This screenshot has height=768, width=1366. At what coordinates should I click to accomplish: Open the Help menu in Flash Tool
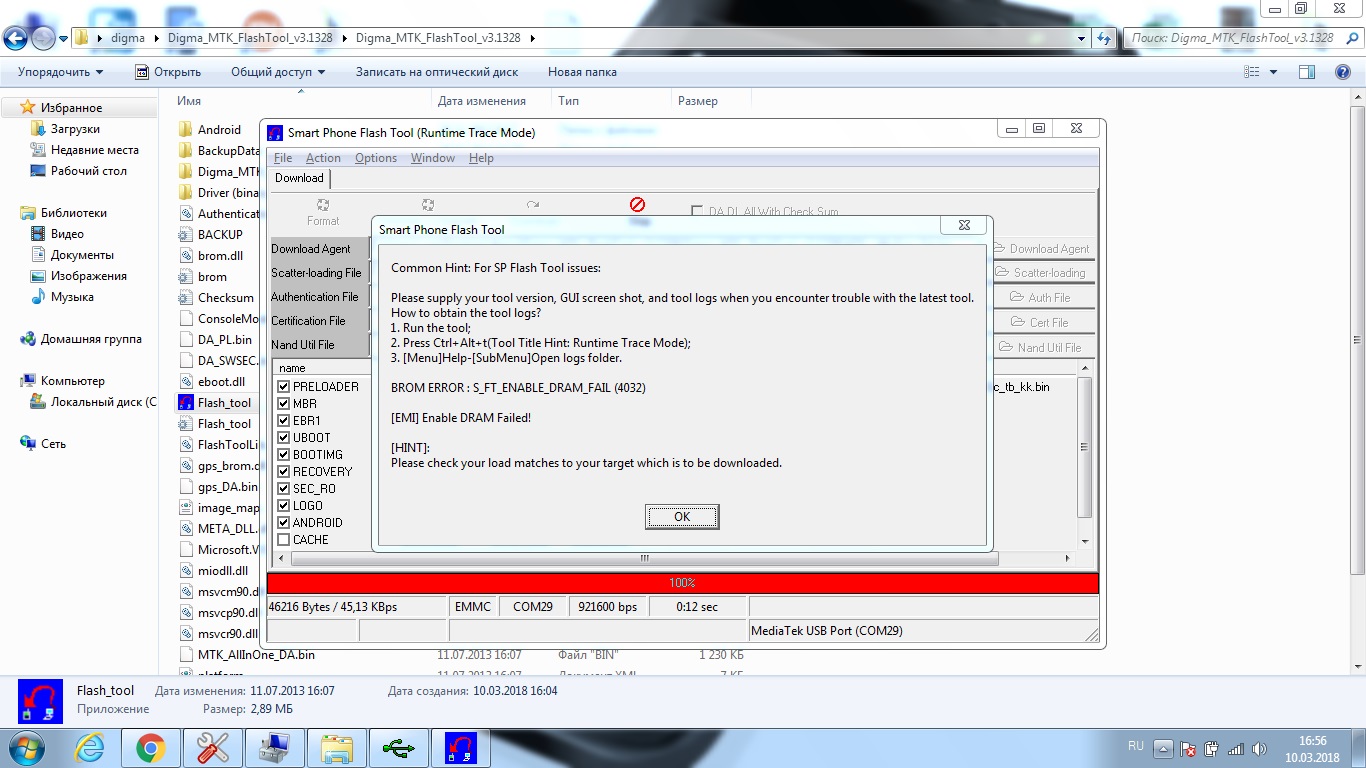click(x=481, y=158)
